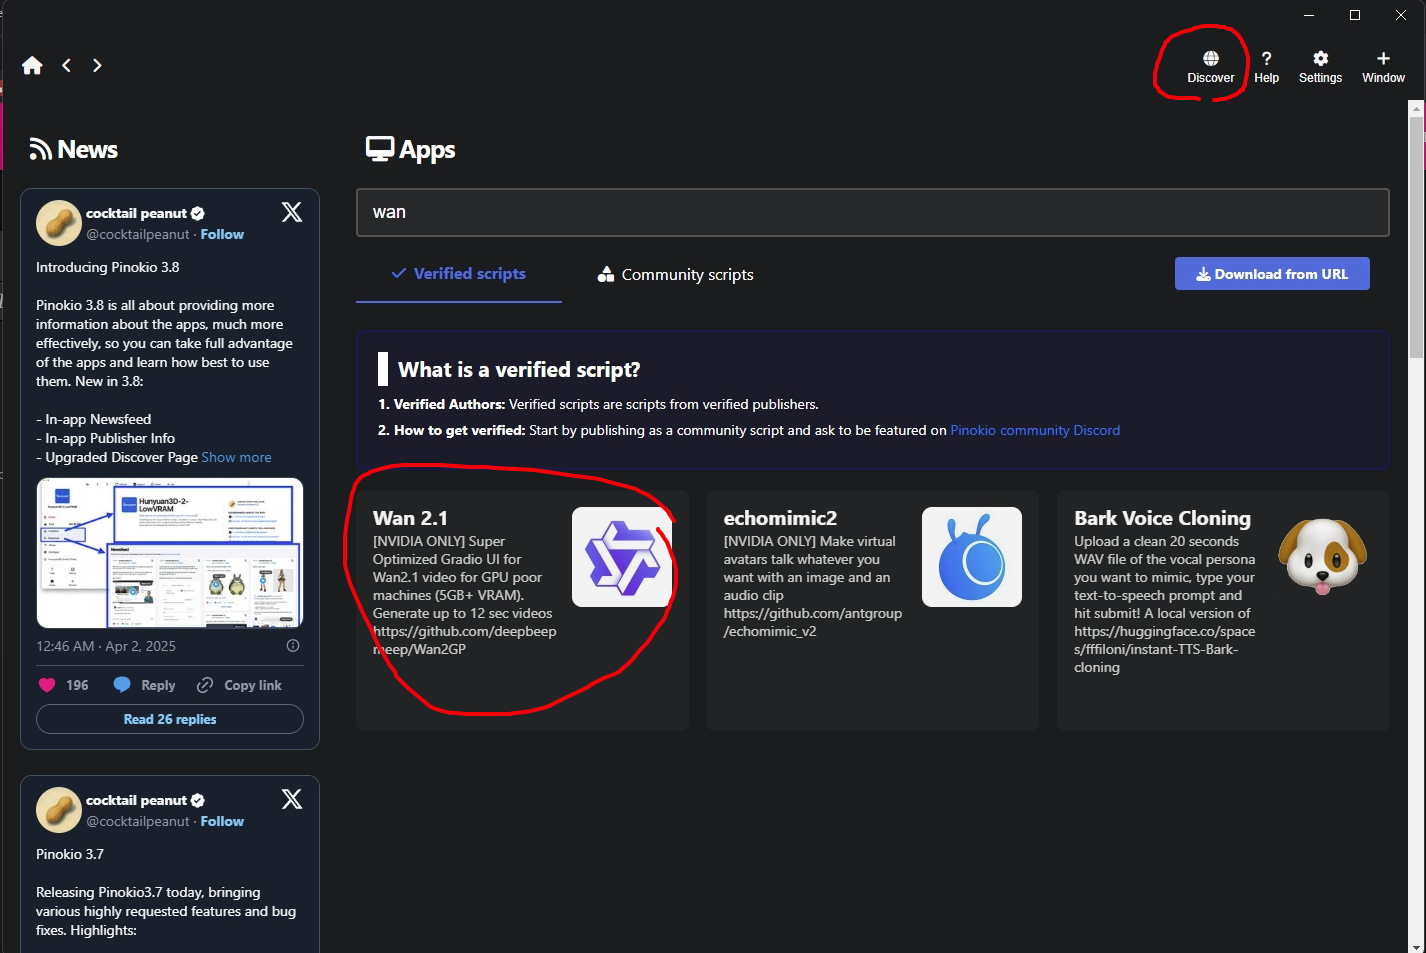Open the Discover page

point(1210,67)
